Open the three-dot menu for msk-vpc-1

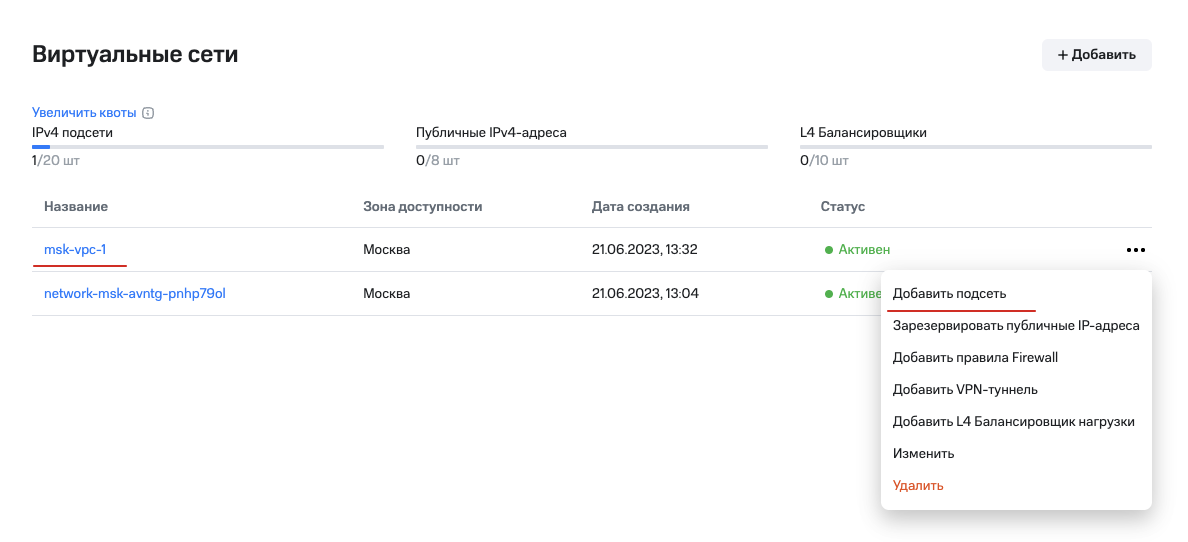[x=1135, y=250]
